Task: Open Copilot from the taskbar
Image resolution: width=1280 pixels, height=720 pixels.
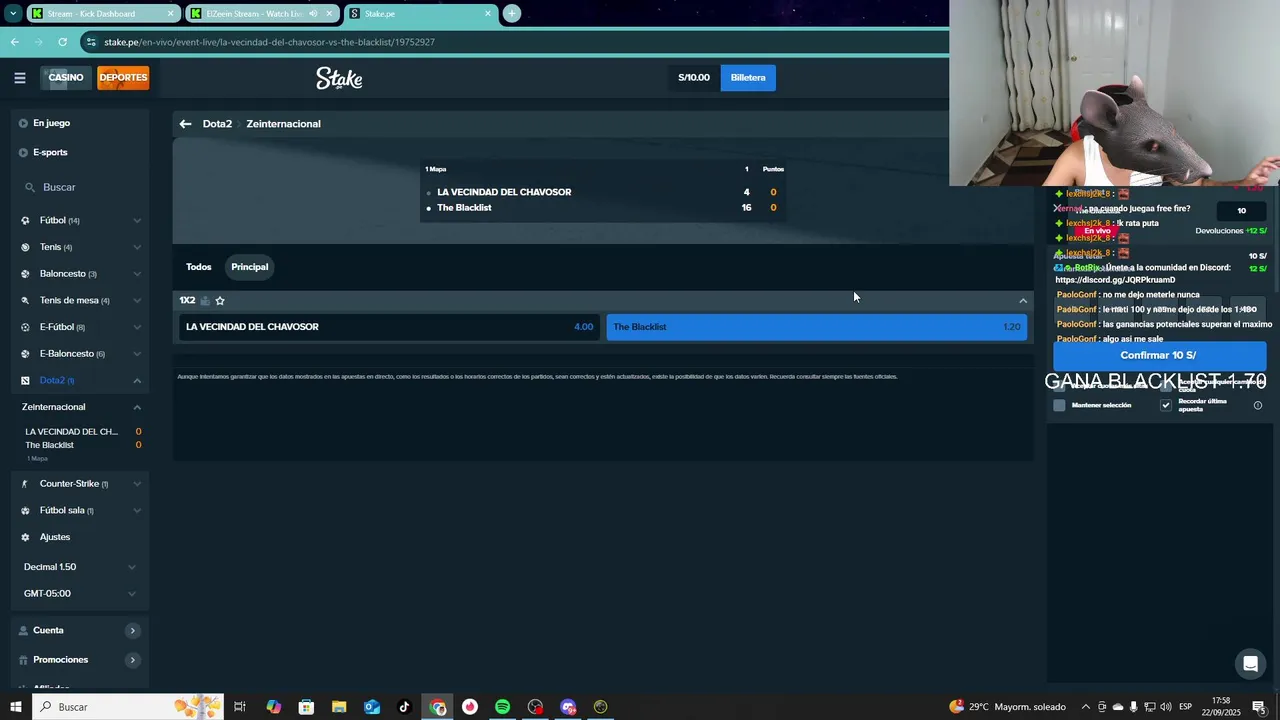Action: [x=273, y=707]
